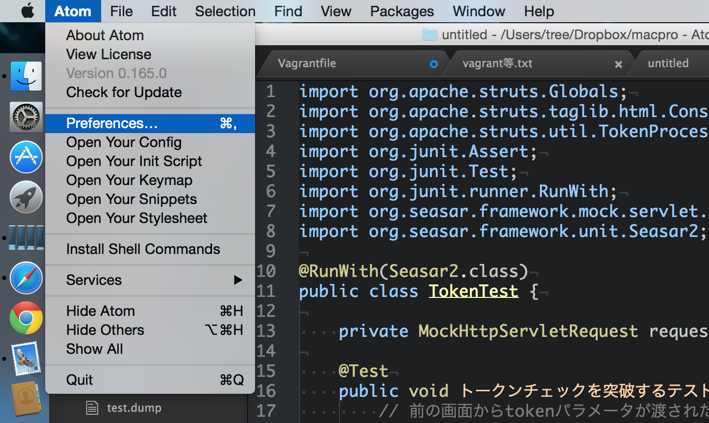Open the Packages menu
Viewport: 709px width, 423px height.
coord(402,11)
